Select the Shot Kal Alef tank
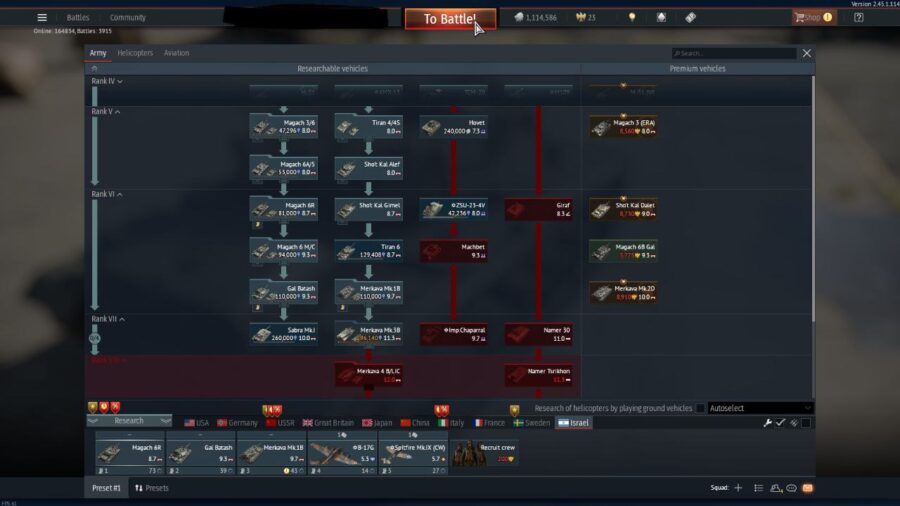Screen dimensions: 900x506 (368, 168)
